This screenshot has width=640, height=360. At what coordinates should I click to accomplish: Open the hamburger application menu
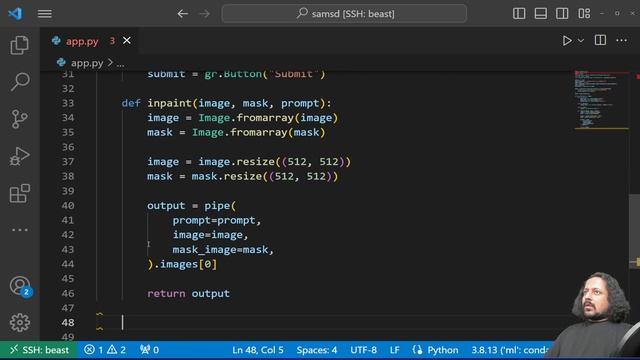[44, 13]
